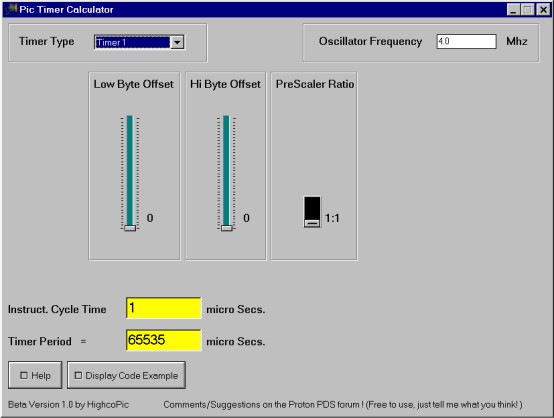Click the PreScaler Ratio slider handle

point(312,223)
